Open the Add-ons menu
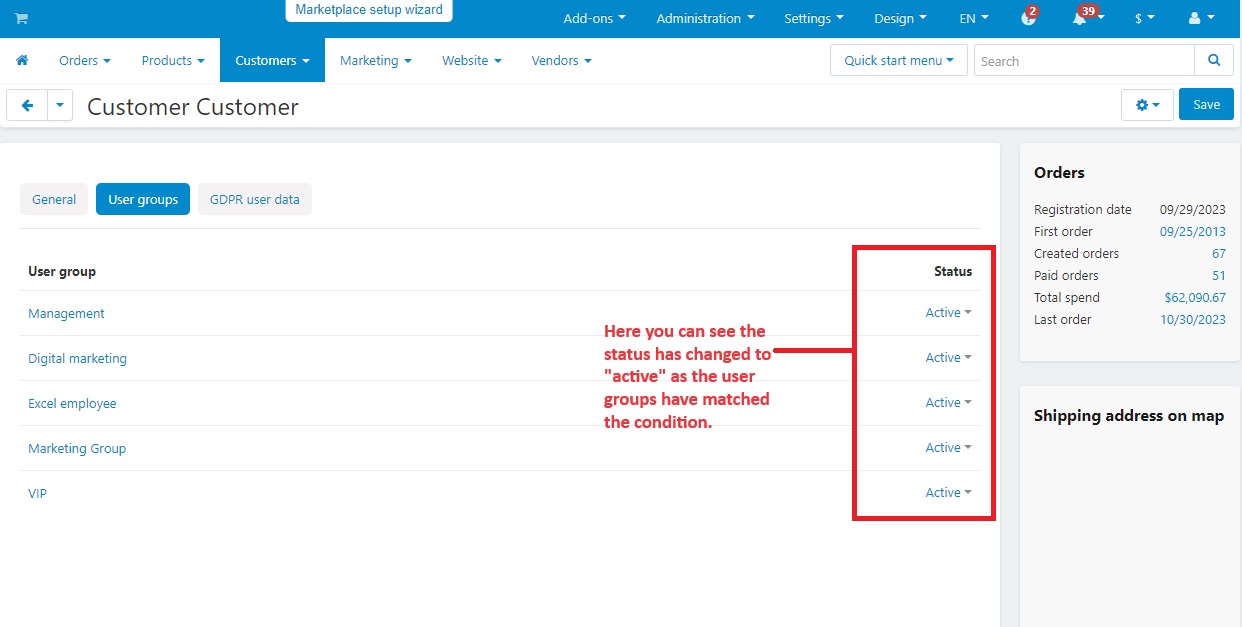The width and height of the screenshot is (1242, 627). click(594, 19)
